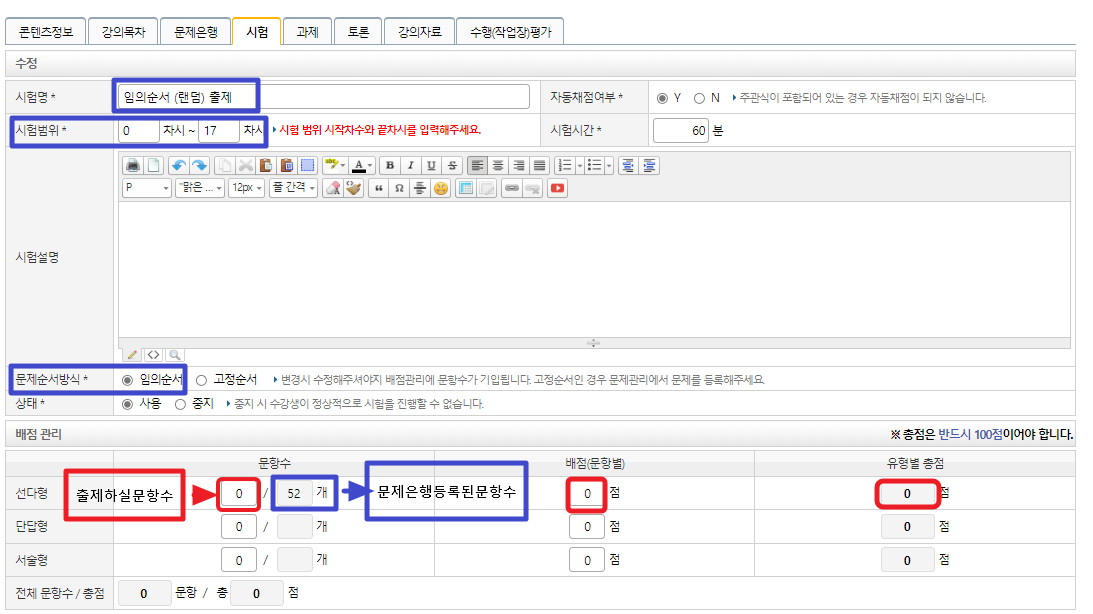Switch to HTML source view button

coord(153,354)
